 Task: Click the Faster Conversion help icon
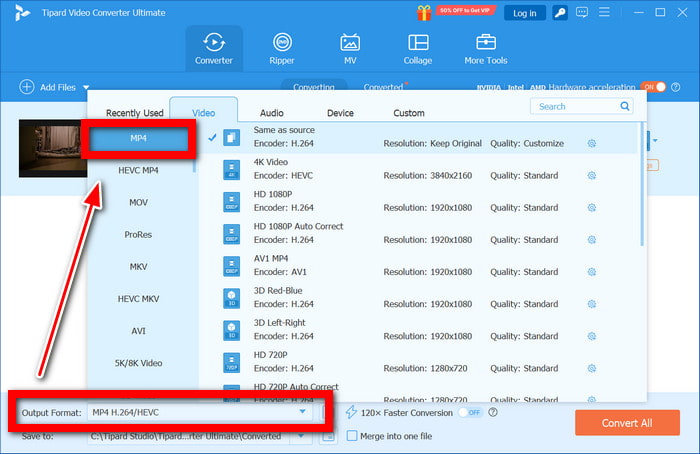(x=492, y=412)
